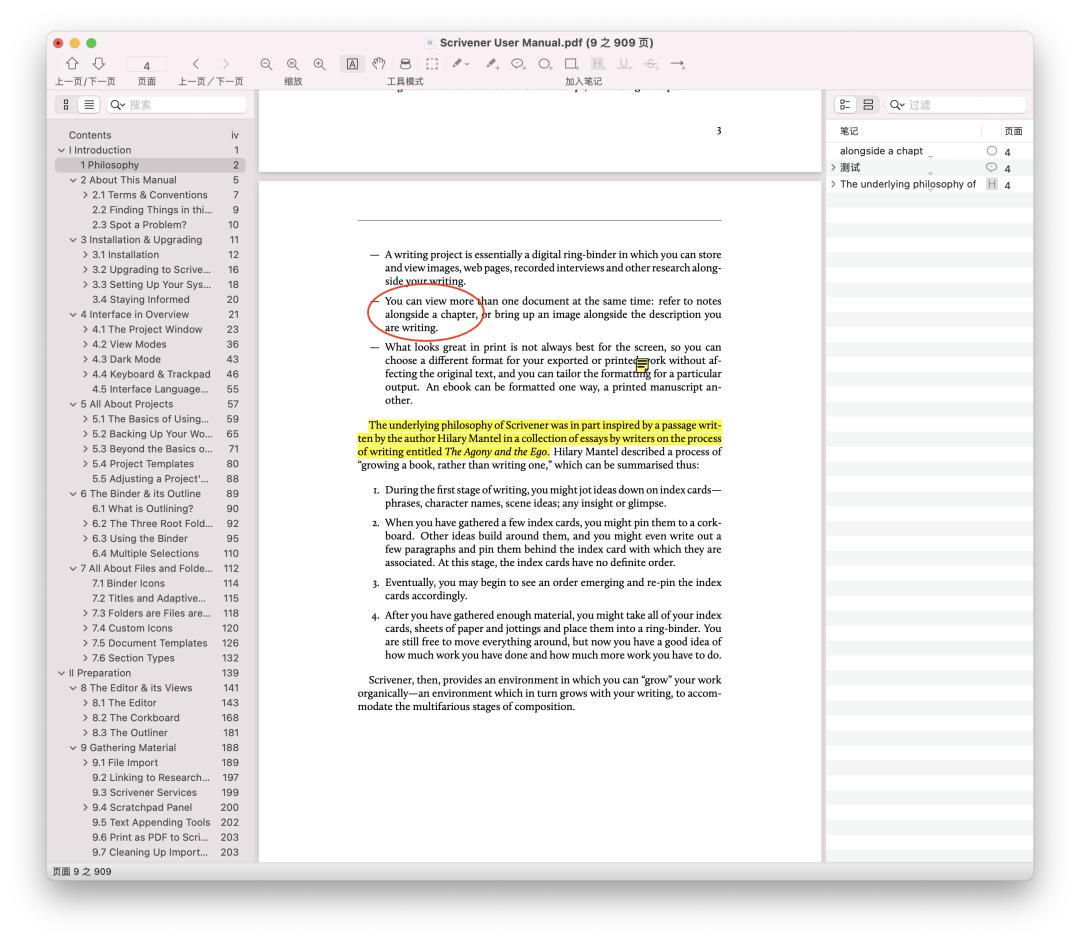Open the note tool dropdown arrow
The width and height of the screenshot is (1080, 942).
tap(468, 64)
